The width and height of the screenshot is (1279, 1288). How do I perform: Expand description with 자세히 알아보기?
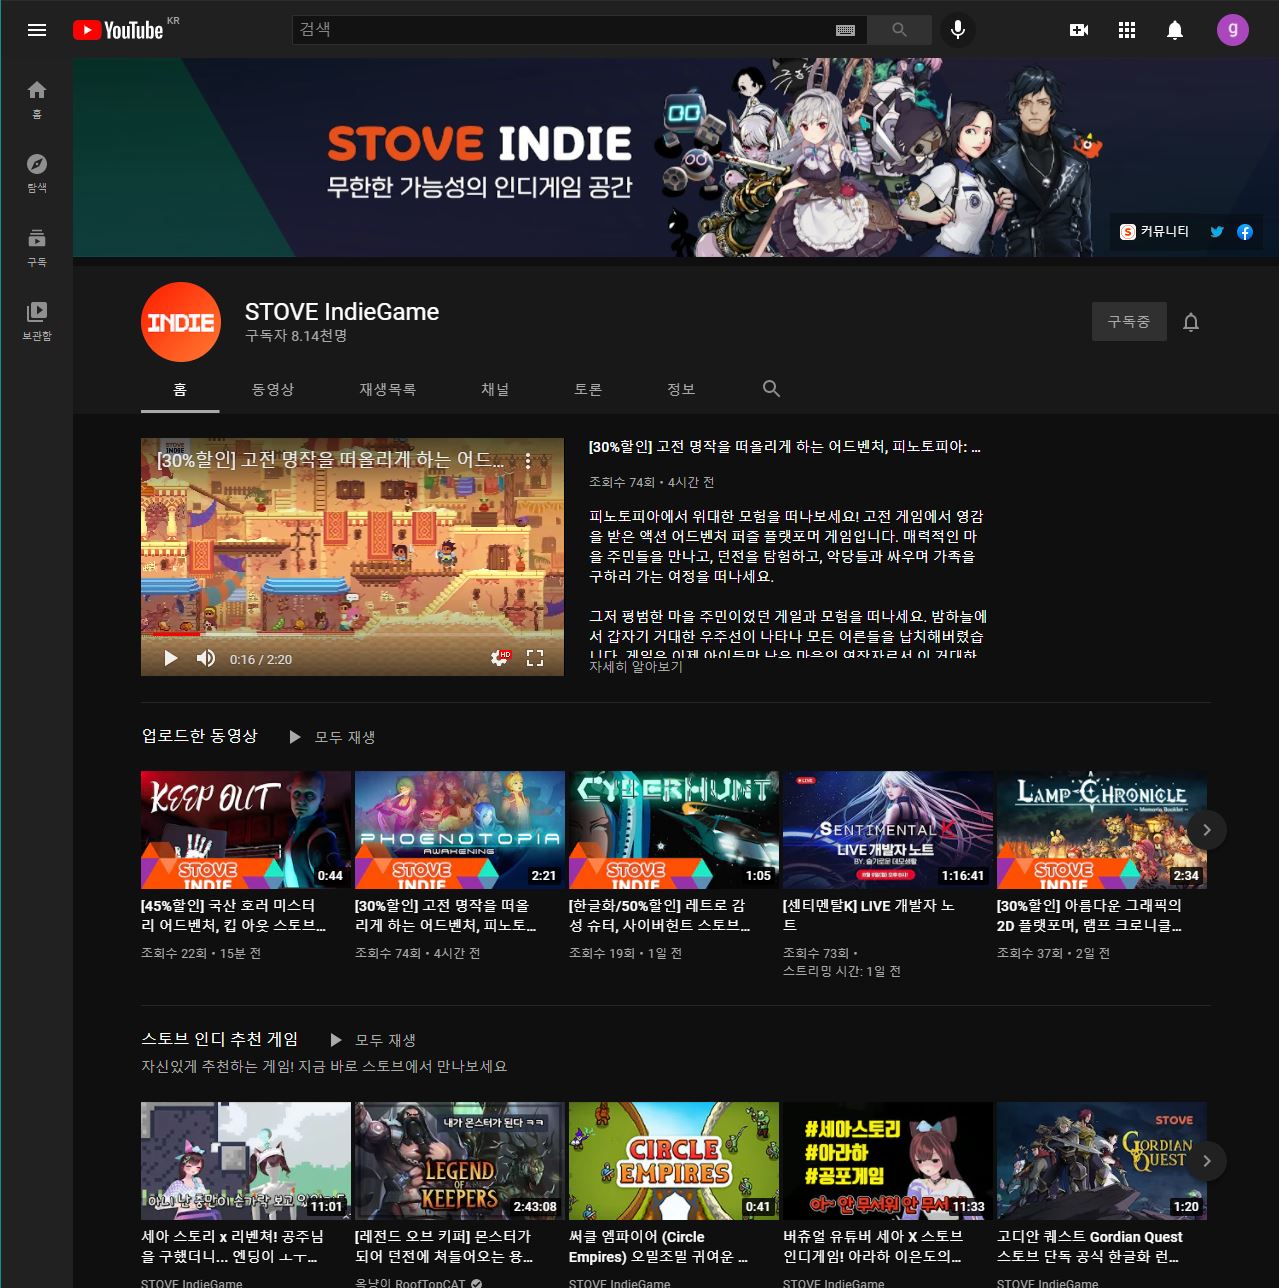pos(636,666)
